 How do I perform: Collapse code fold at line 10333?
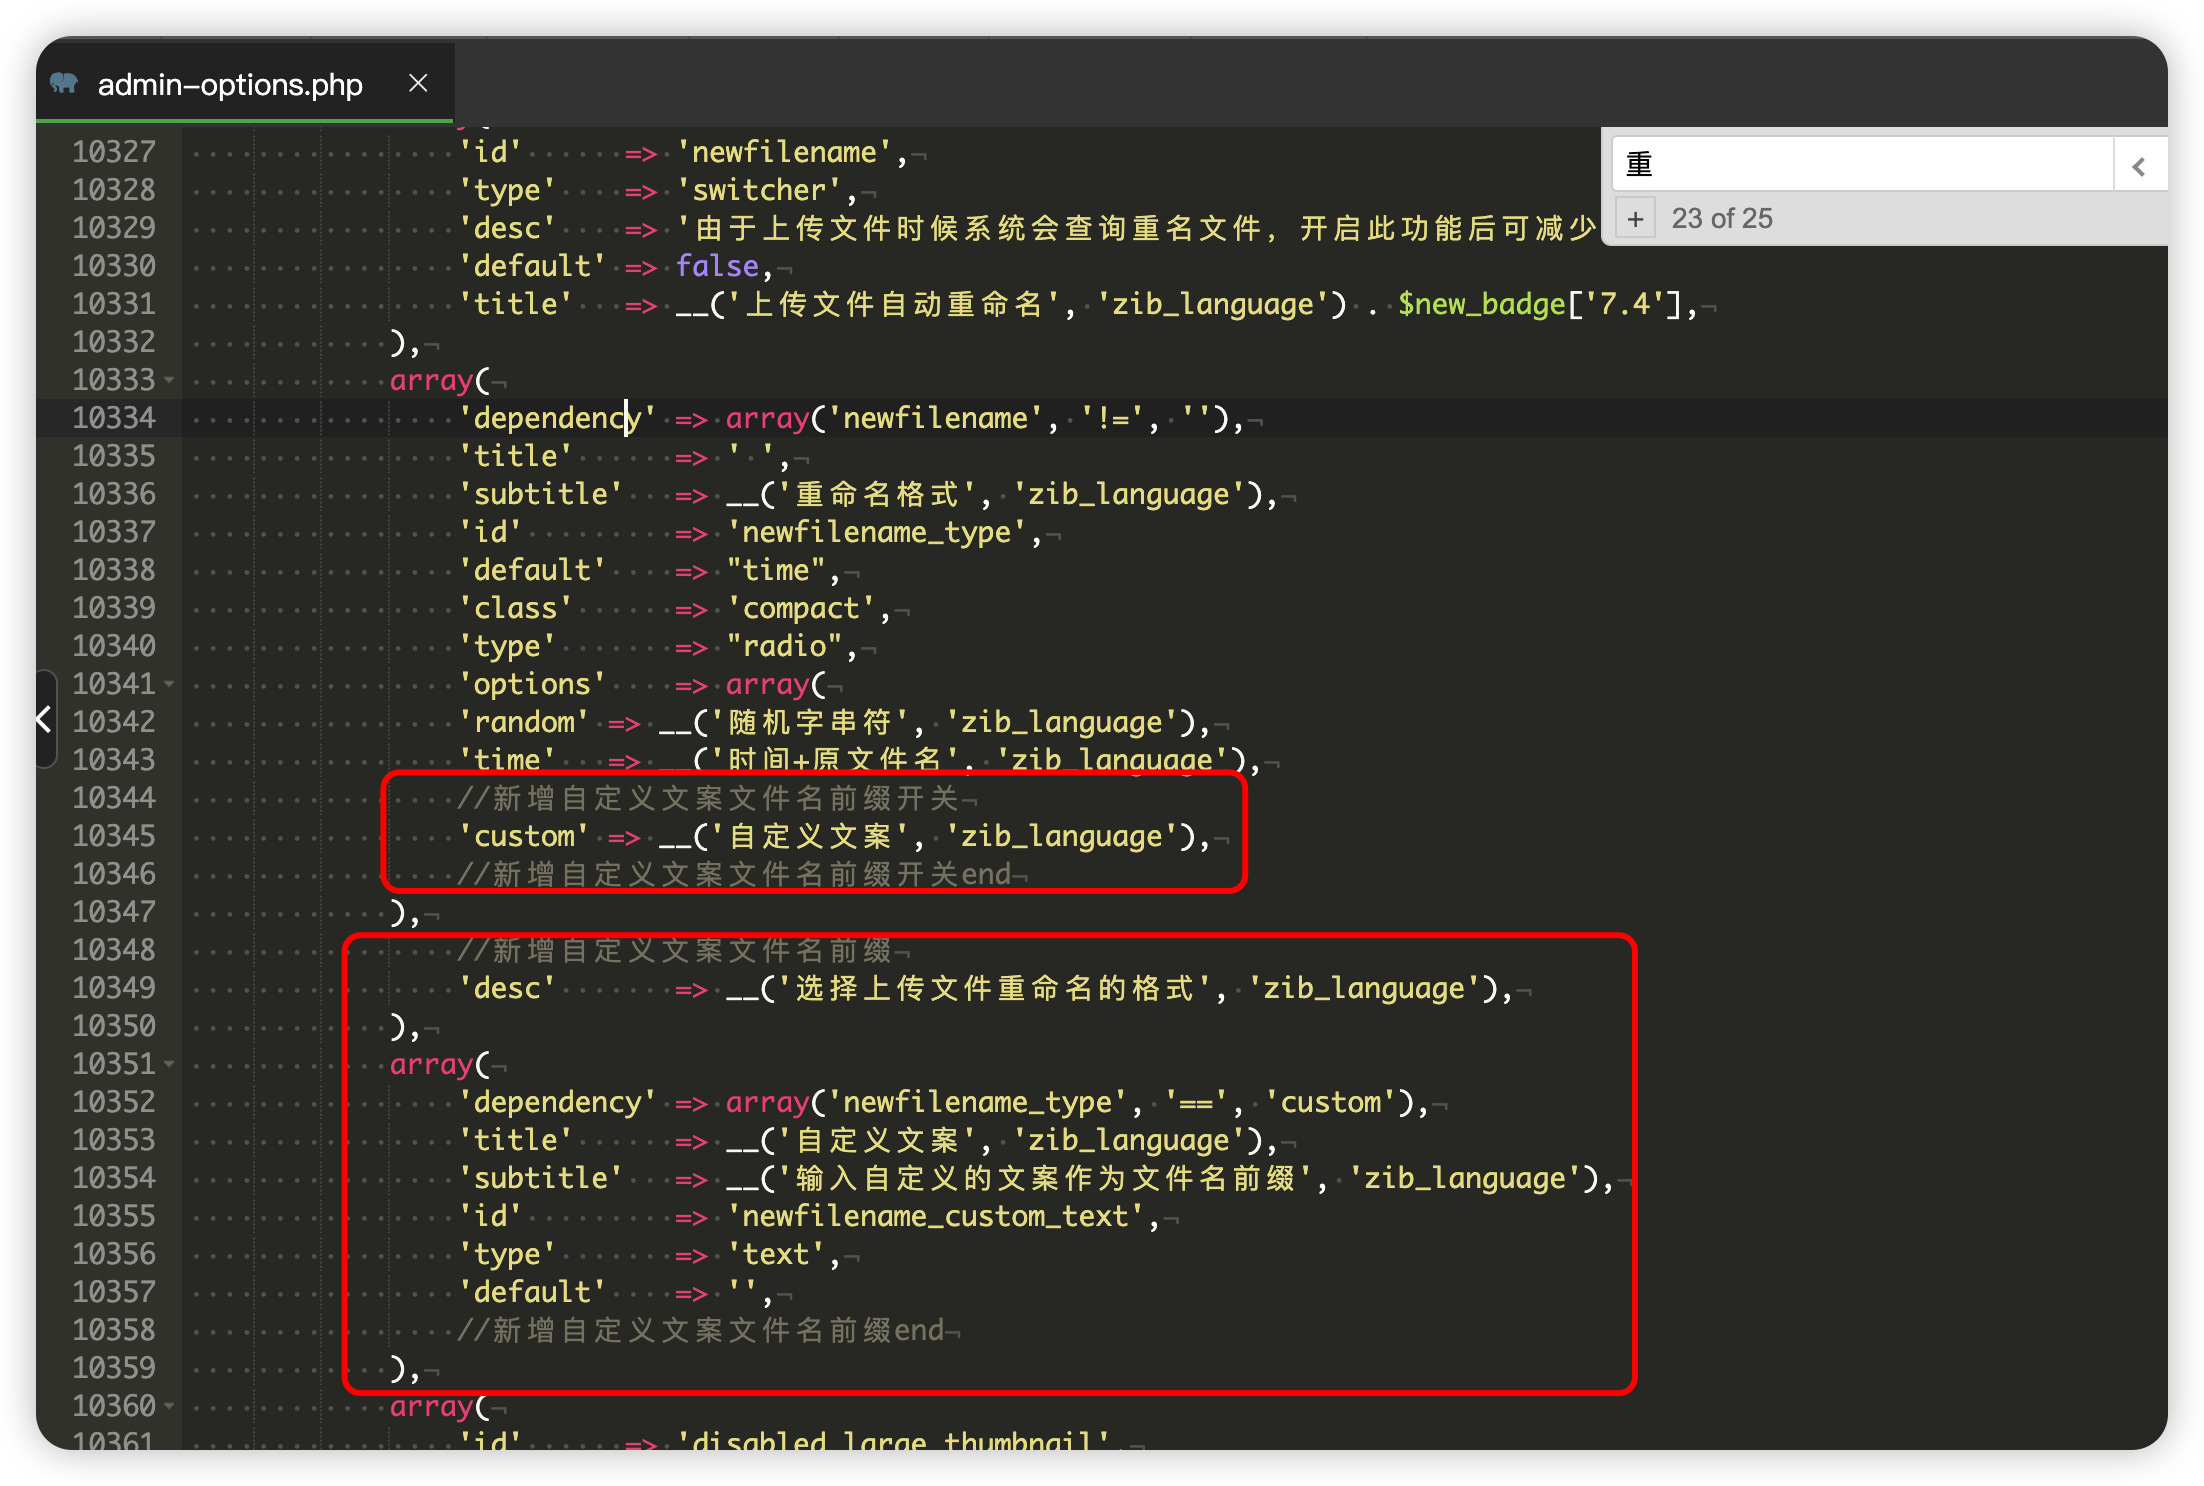coord(169,381)
